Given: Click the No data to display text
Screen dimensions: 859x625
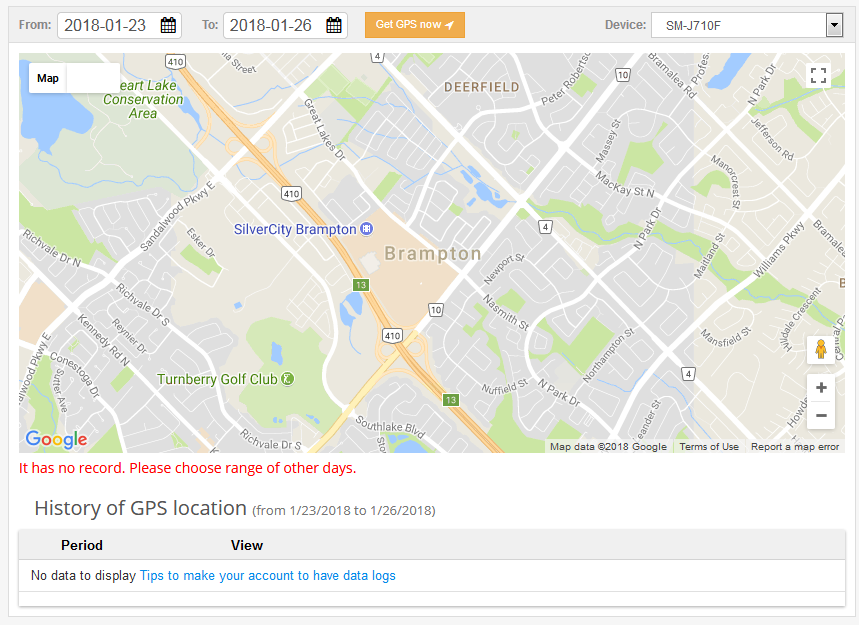Looking at the screenshot, I should 83,576.
